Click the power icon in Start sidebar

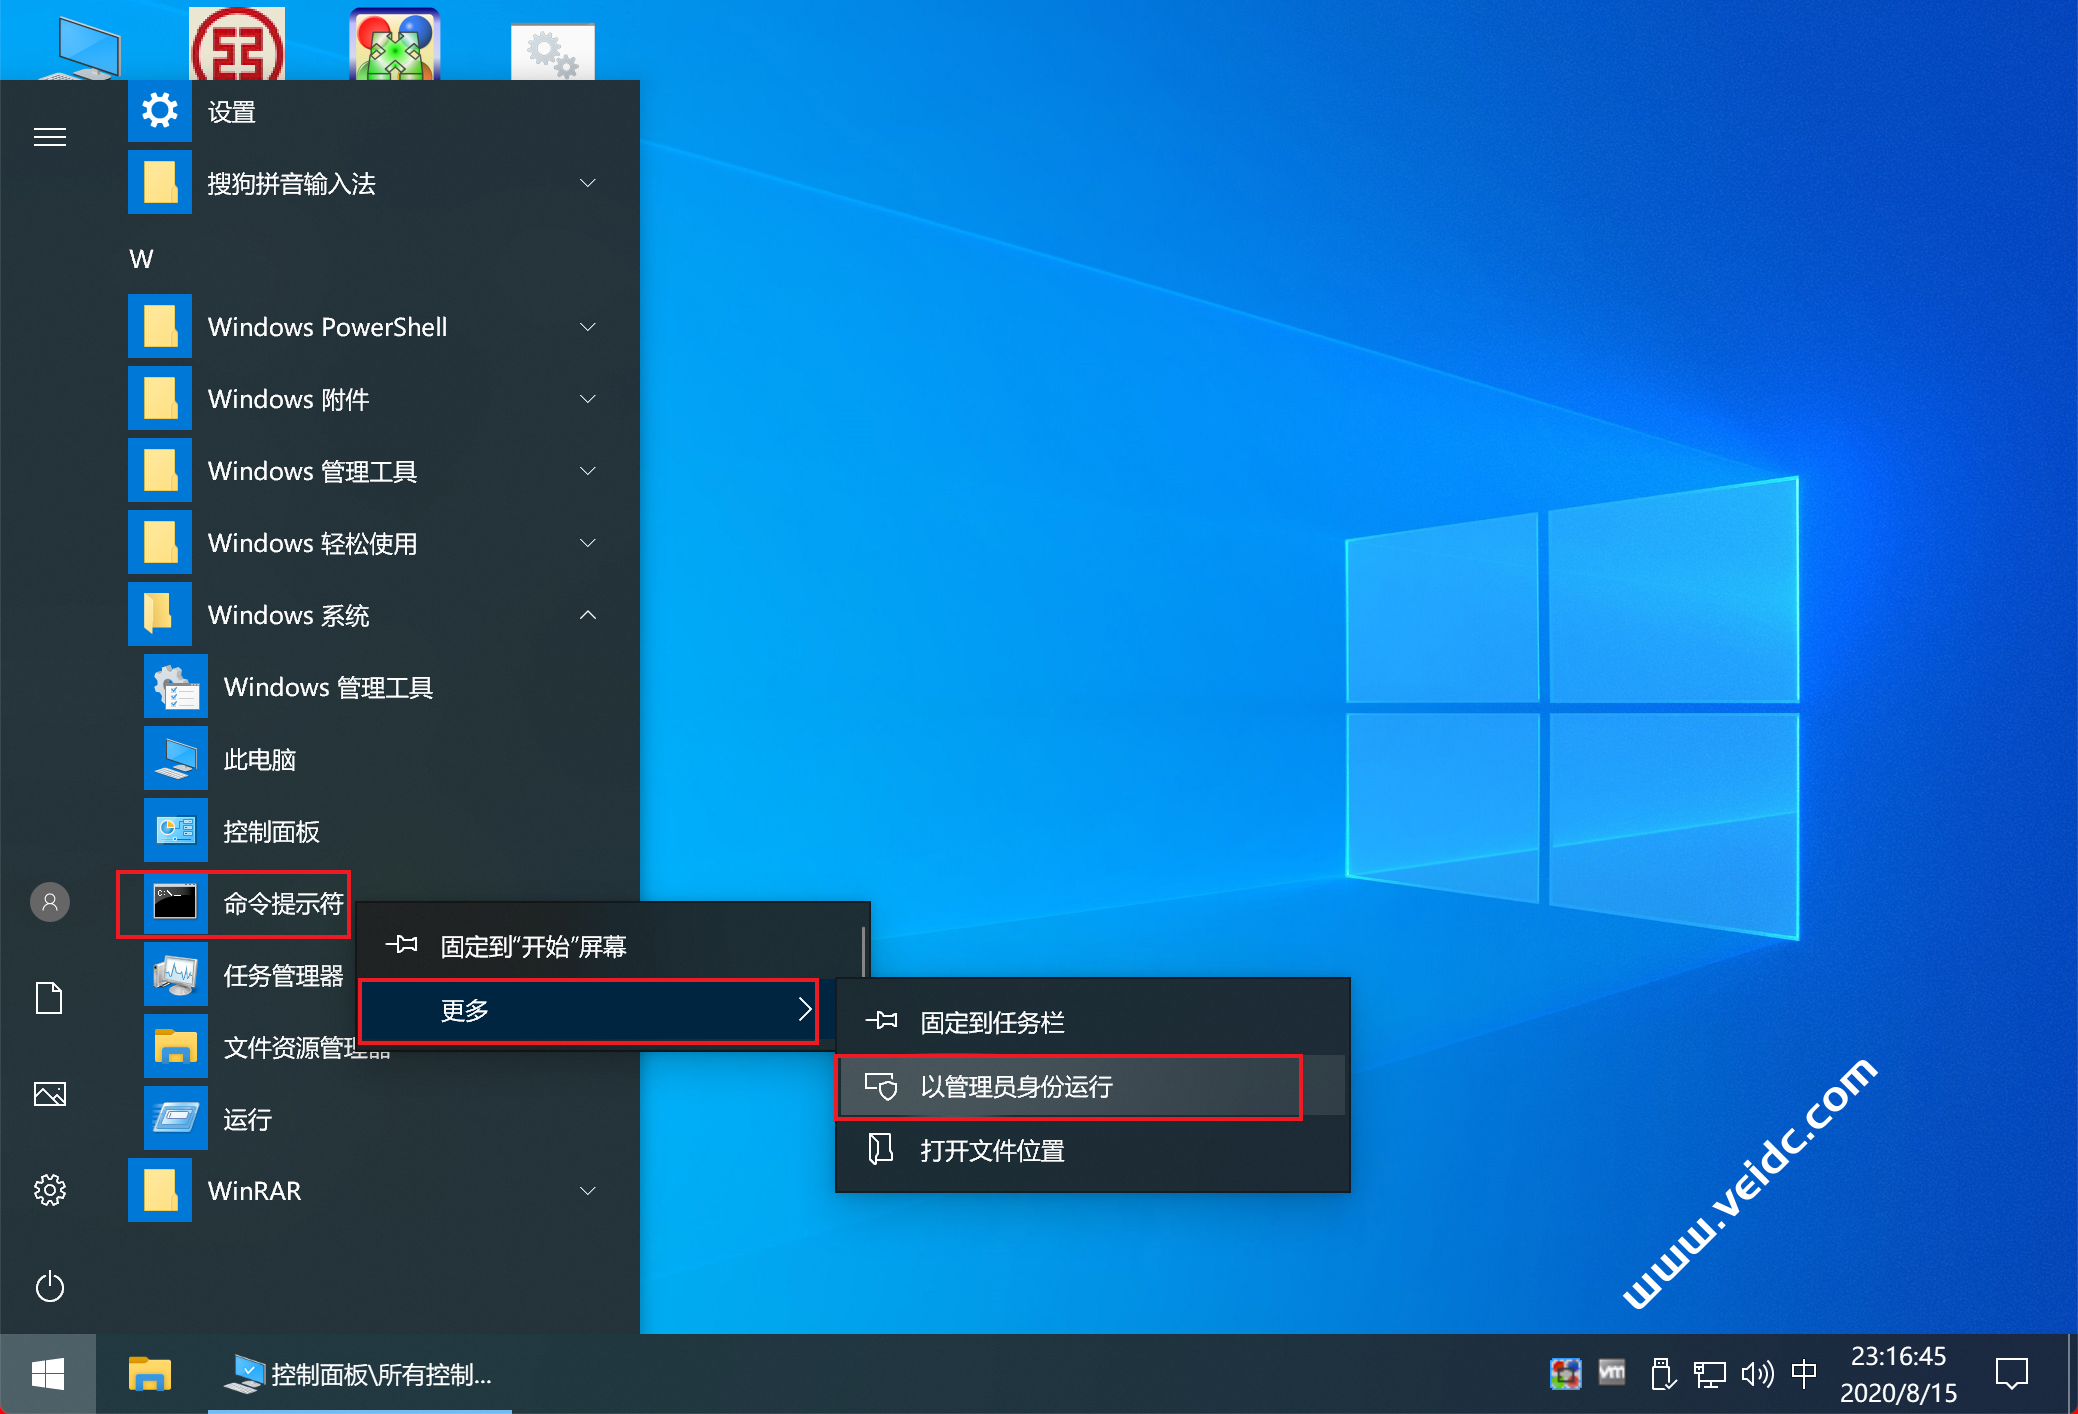(x=49, y=1286)
